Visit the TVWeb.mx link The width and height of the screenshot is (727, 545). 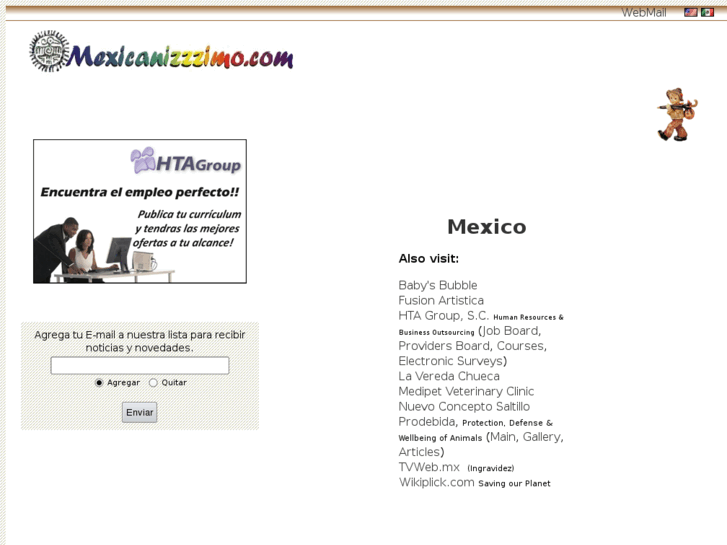click(429, 467)
